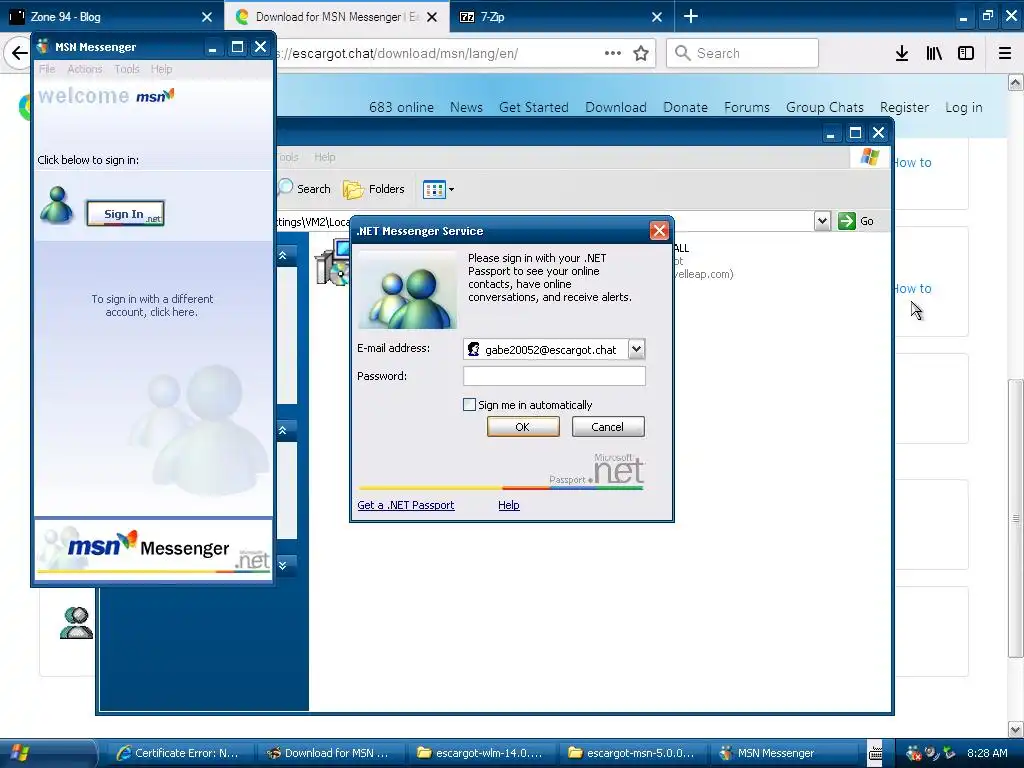Click Cancel in the sign-in dialog
This screenshot has width=1024, height=768.
(607, 426)
